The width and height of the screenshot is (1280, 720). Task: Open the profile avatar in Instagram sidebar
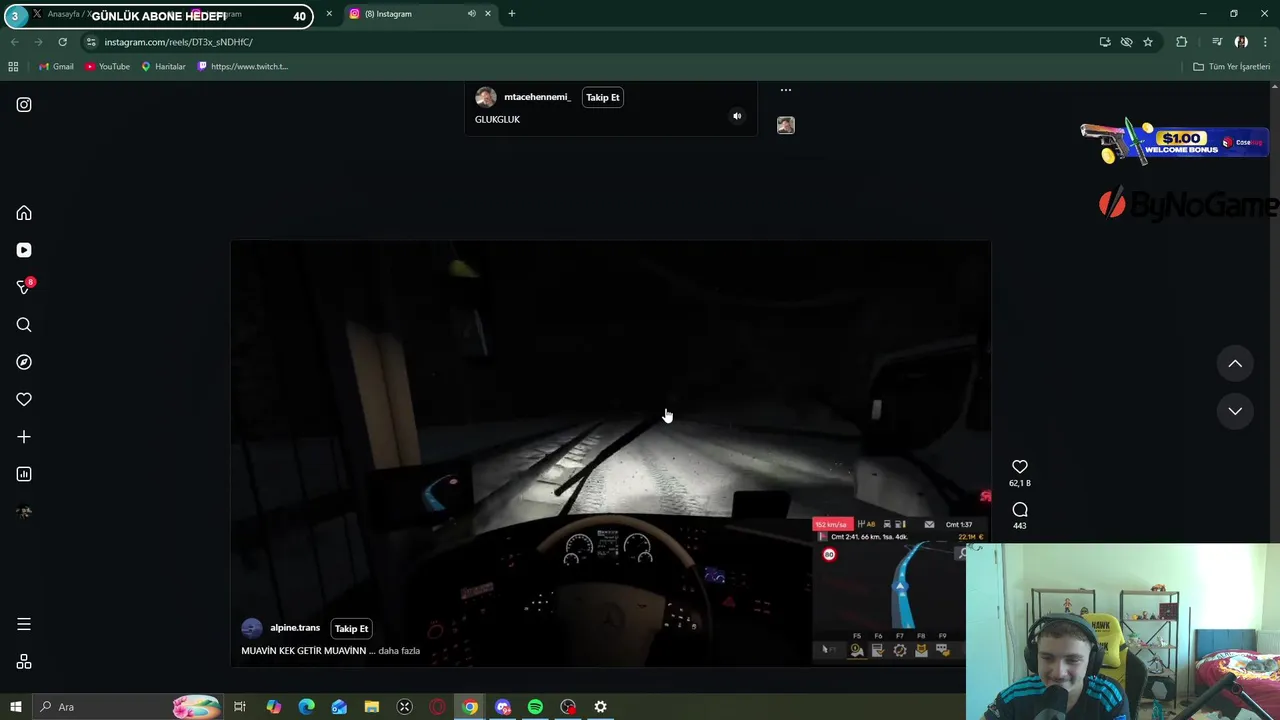24,512
